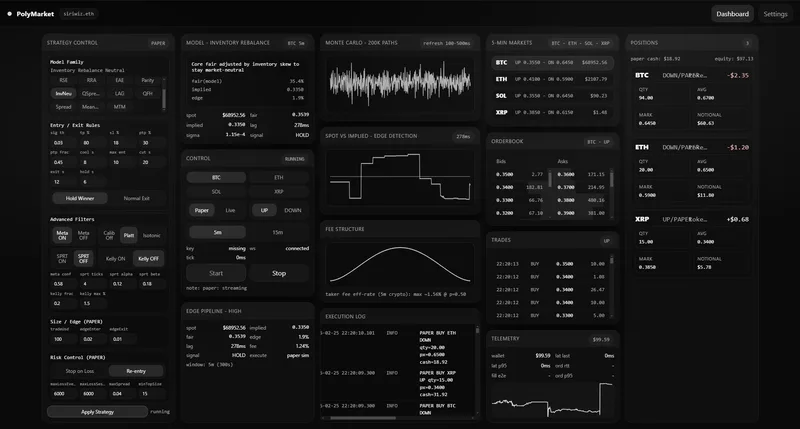This screenshot has height=429, width=800.
Task: Open the Settings tab
Action: (x=775, y=14)
